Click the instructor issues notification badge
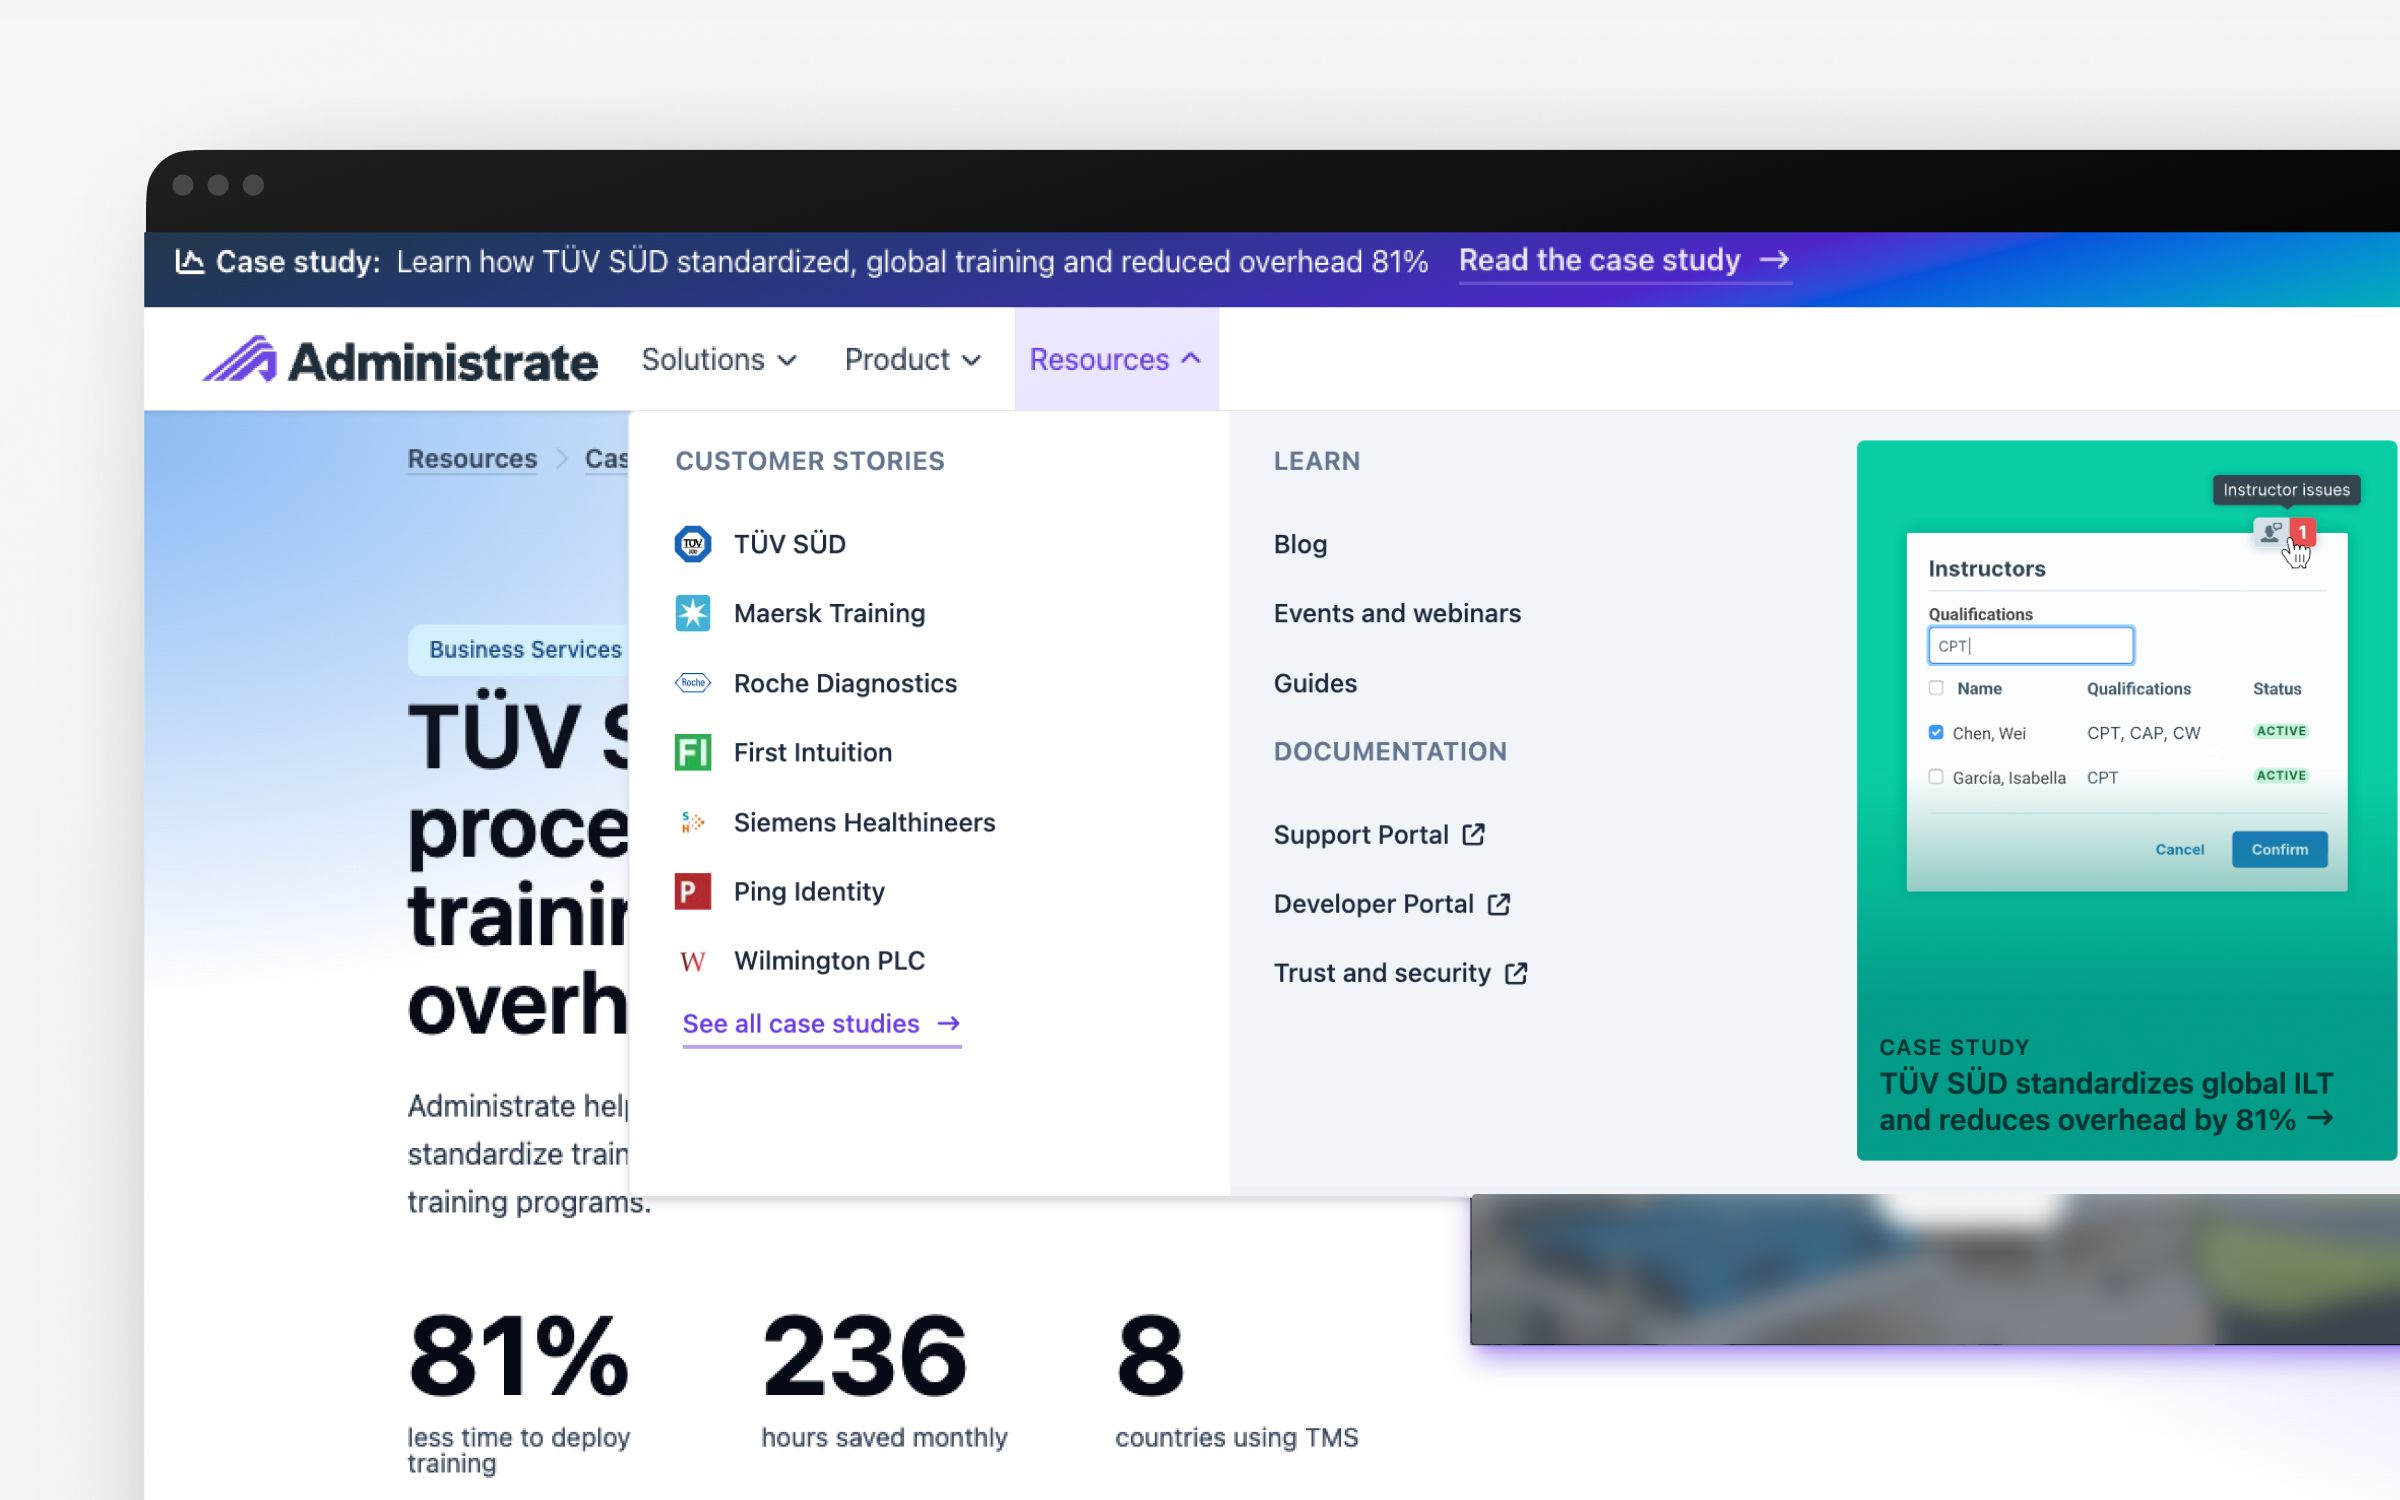 (2302, 532)
